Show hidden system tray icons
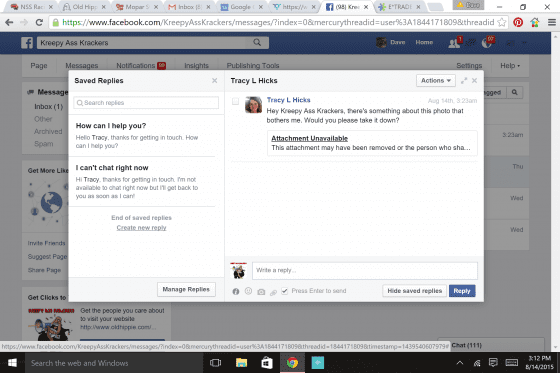The height and width of the screenshot is (373, 560). coord(460,363)
